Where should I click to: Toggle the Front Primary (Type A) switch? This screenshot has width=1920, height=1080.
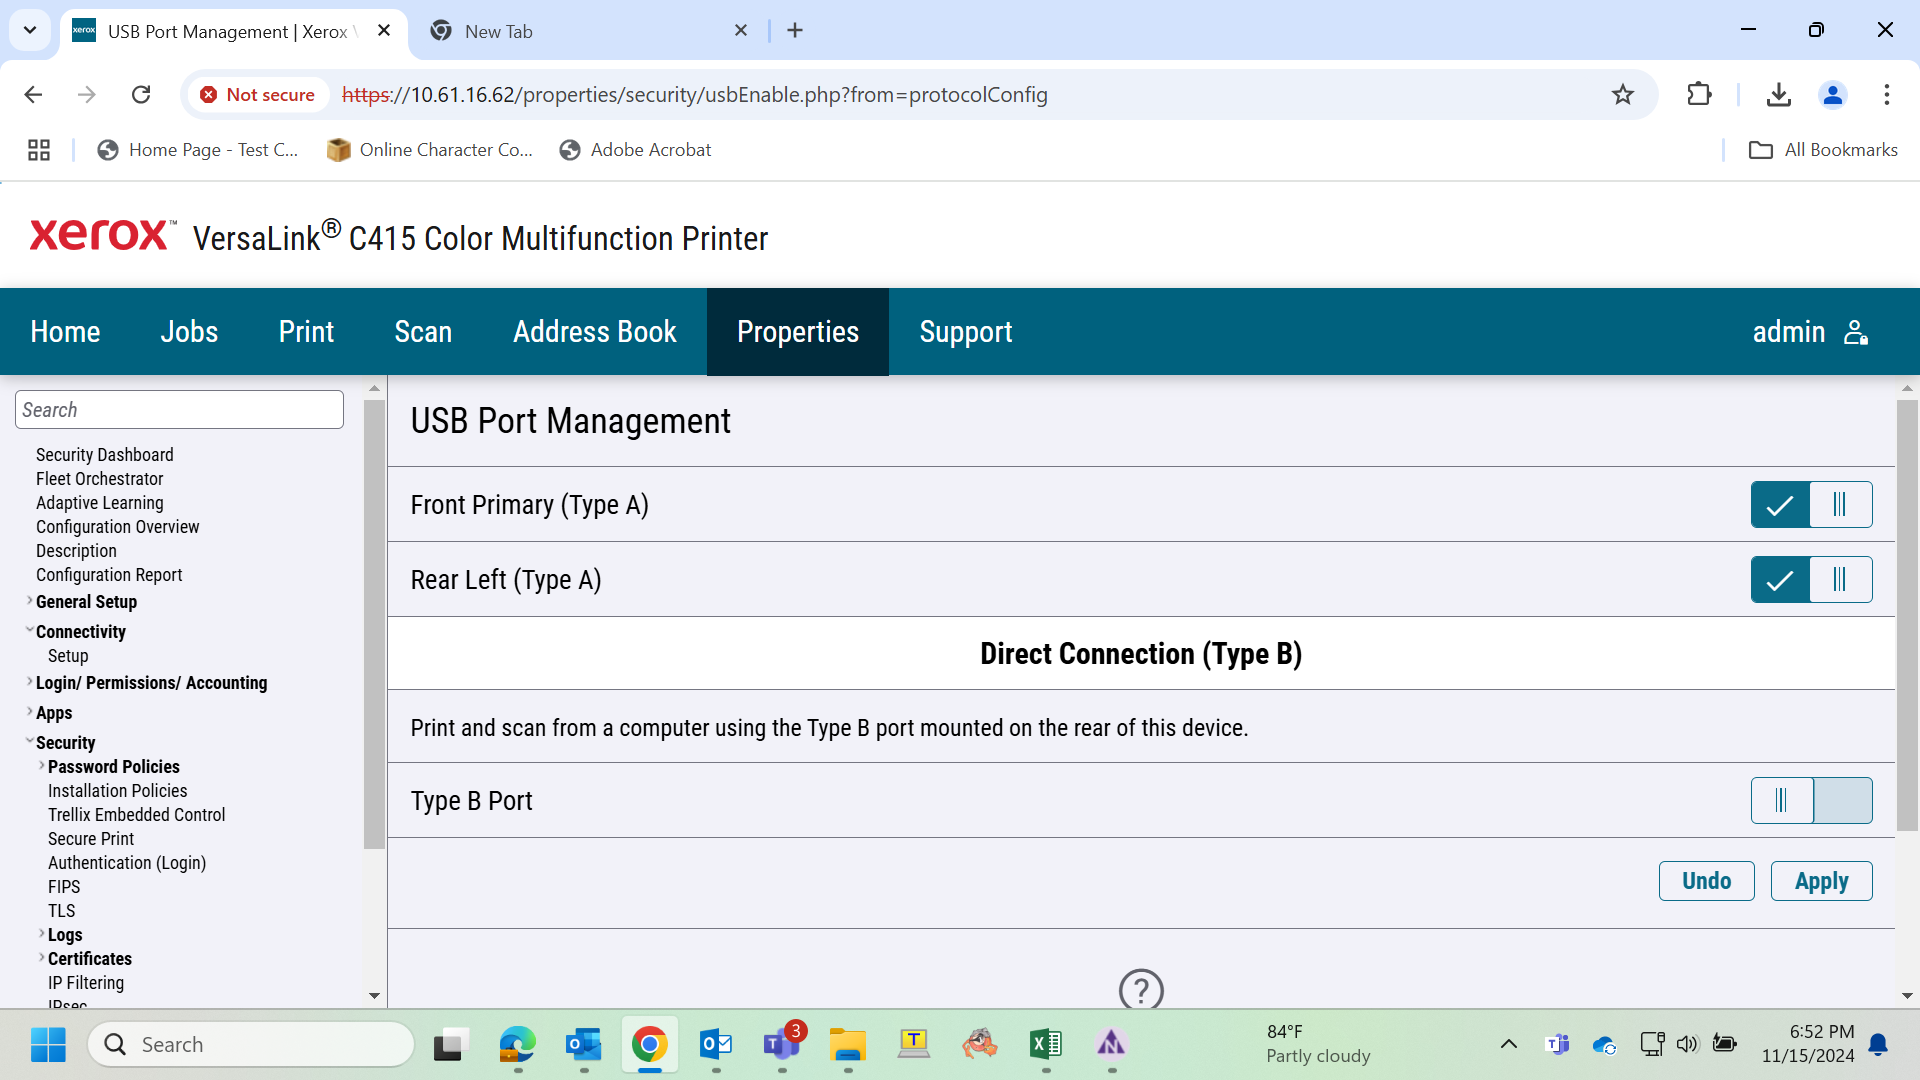coord(1811,505)
